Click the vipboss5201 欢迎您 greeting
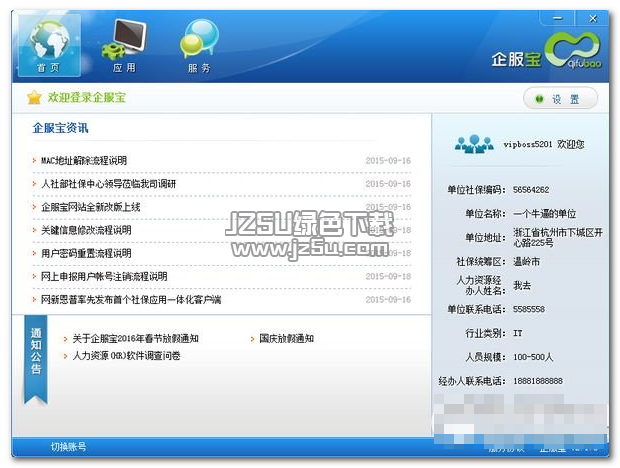 (x=544, y=144)
